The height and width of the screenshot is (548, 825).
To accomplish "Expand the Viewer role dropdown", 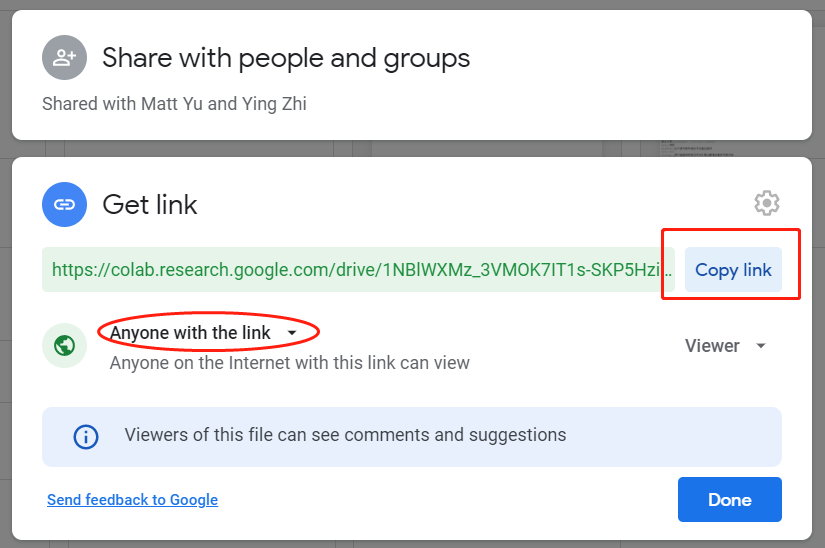I will pyautogui.click(x=726, y=346).
